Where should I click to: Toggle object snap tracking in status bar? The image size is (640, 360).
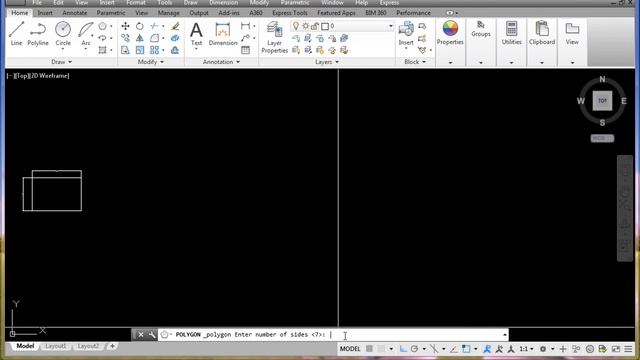coord(453,349)
